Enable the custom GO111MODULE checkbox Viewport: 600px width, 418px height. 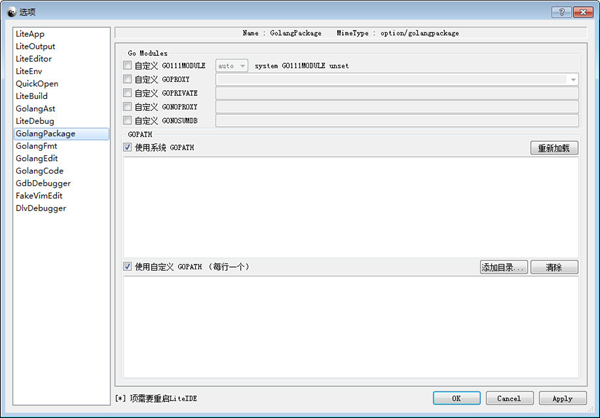pyautogui.click(x=127, y=65)
